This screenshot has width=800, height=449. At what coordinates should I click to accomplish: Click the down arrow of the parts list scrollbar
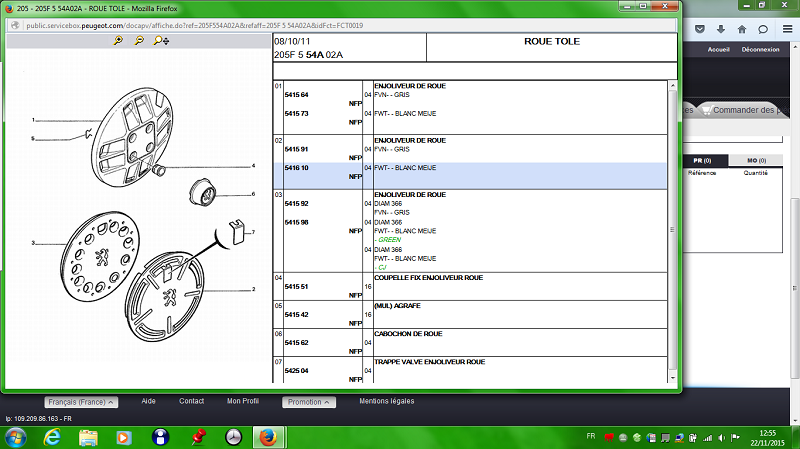tap(672, 378)
